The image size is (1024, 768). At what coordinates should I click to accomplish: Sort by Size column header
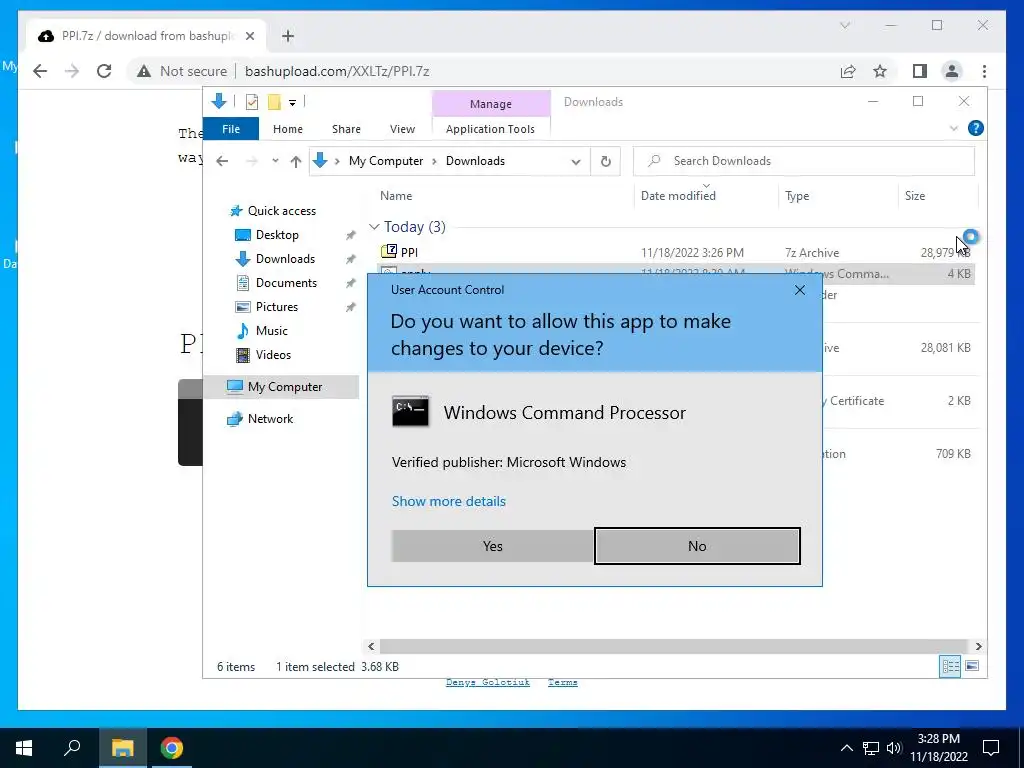914,196
